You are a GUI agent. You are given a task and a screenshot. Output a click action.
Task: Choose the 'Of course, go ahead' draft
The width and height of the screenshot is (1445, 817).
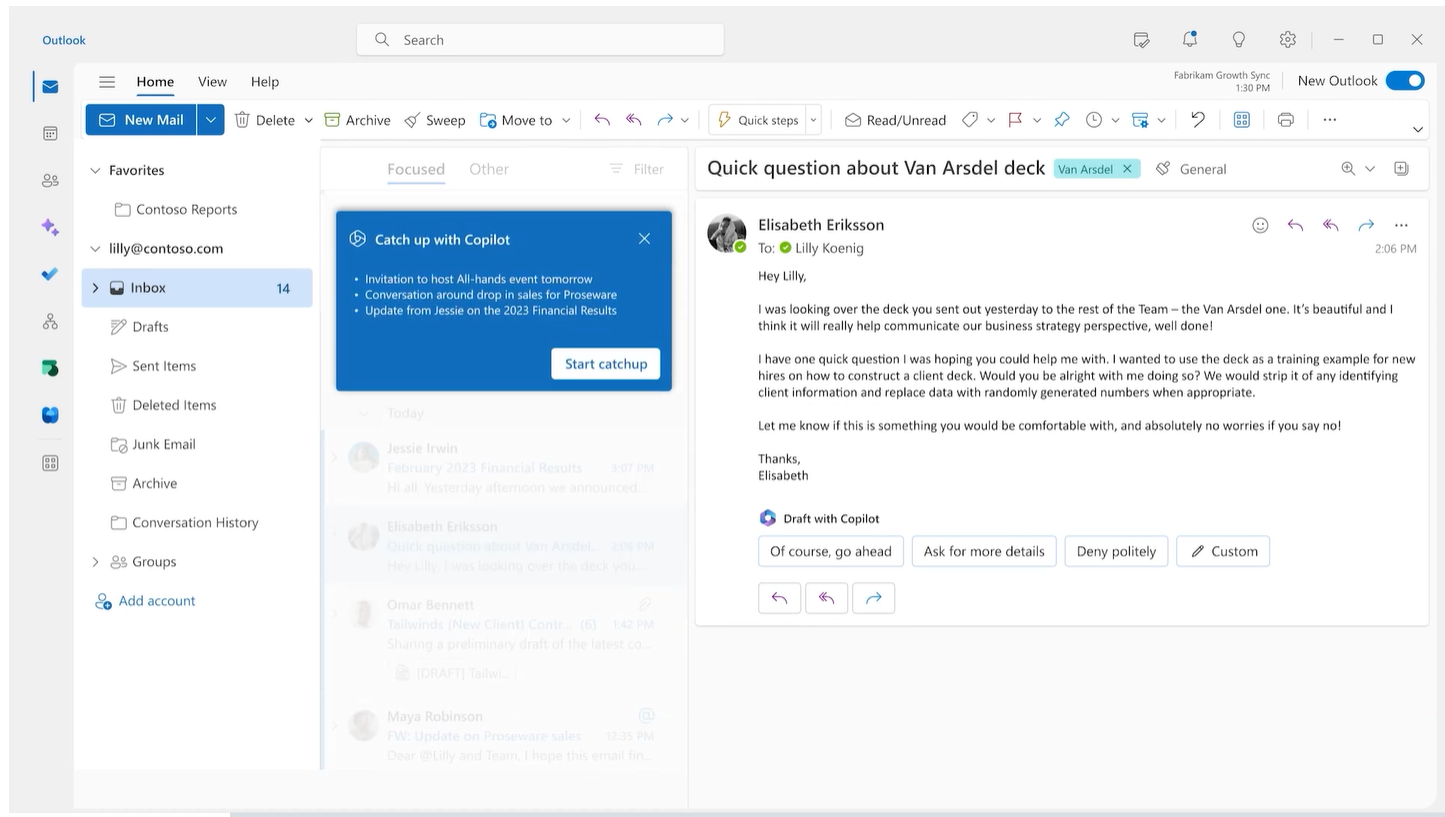point(831,551)
